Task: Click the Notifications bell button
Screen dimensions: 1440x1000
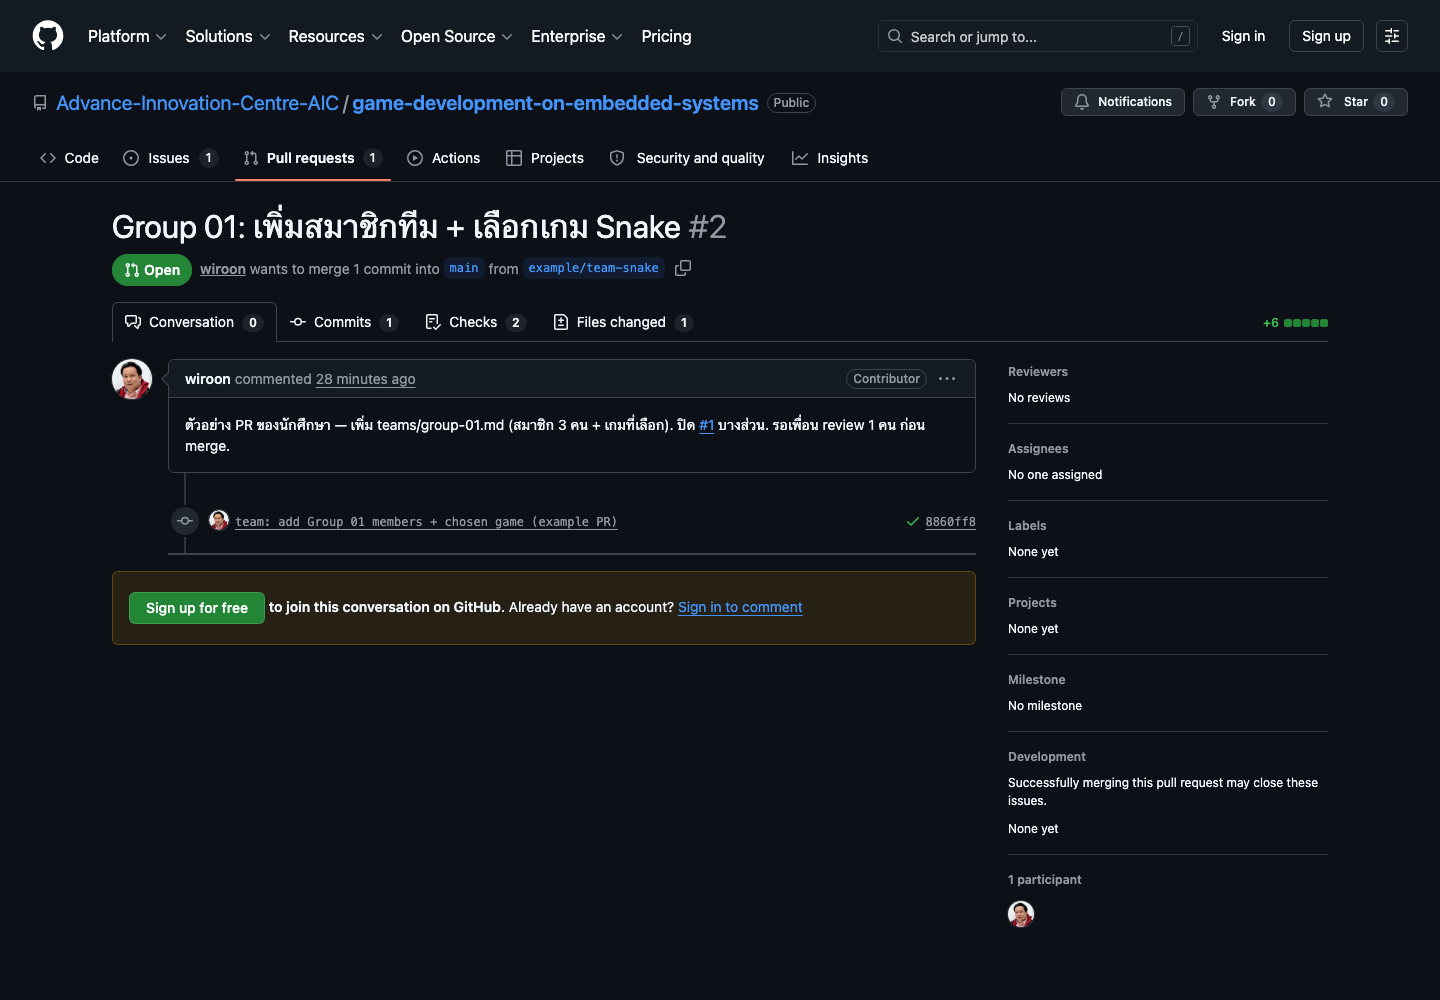Action: (1123, 102)
